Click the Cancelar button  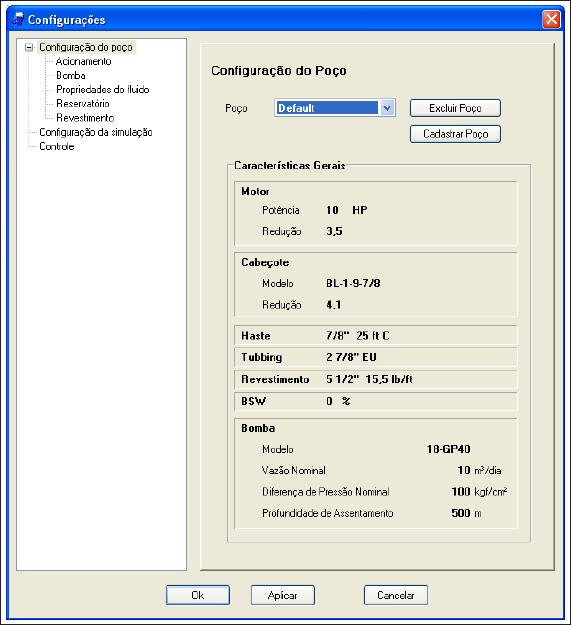coord(396,595)
